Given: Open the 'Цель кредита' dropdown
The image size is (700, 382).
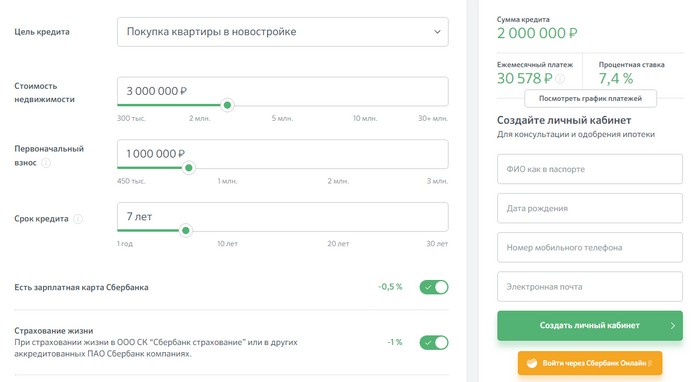Looking at the screenshot, I should pyautogui.click(x=283, y=32).
